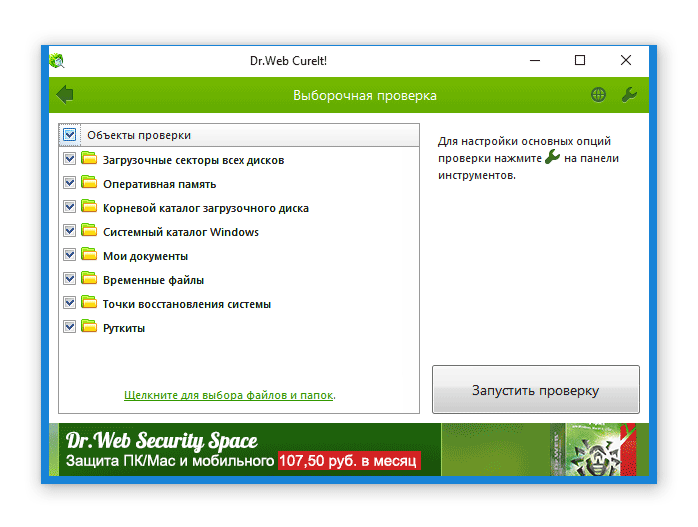Click folder icon beside Руткиты

(89, 327)
